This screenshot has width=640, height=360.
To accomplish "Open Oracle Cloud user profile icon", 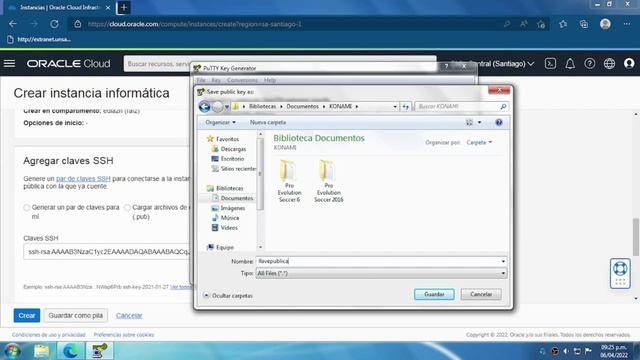I will click(629, 64).
